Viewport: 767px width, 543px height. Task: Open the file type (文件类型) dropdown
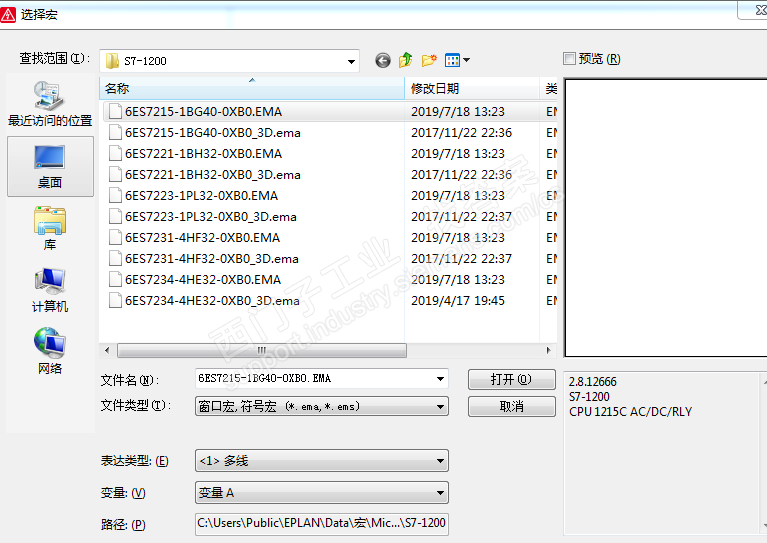322,407
